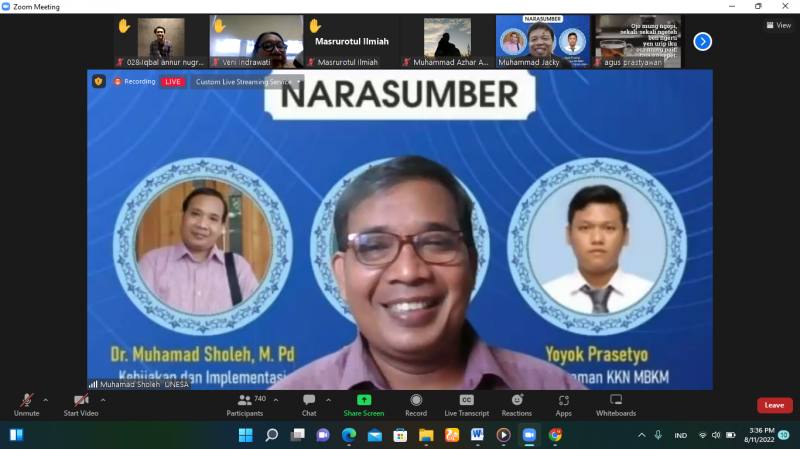Click Zoom icon in taskbar
Screen dimensions: 800x449
(x=529, y=435)
